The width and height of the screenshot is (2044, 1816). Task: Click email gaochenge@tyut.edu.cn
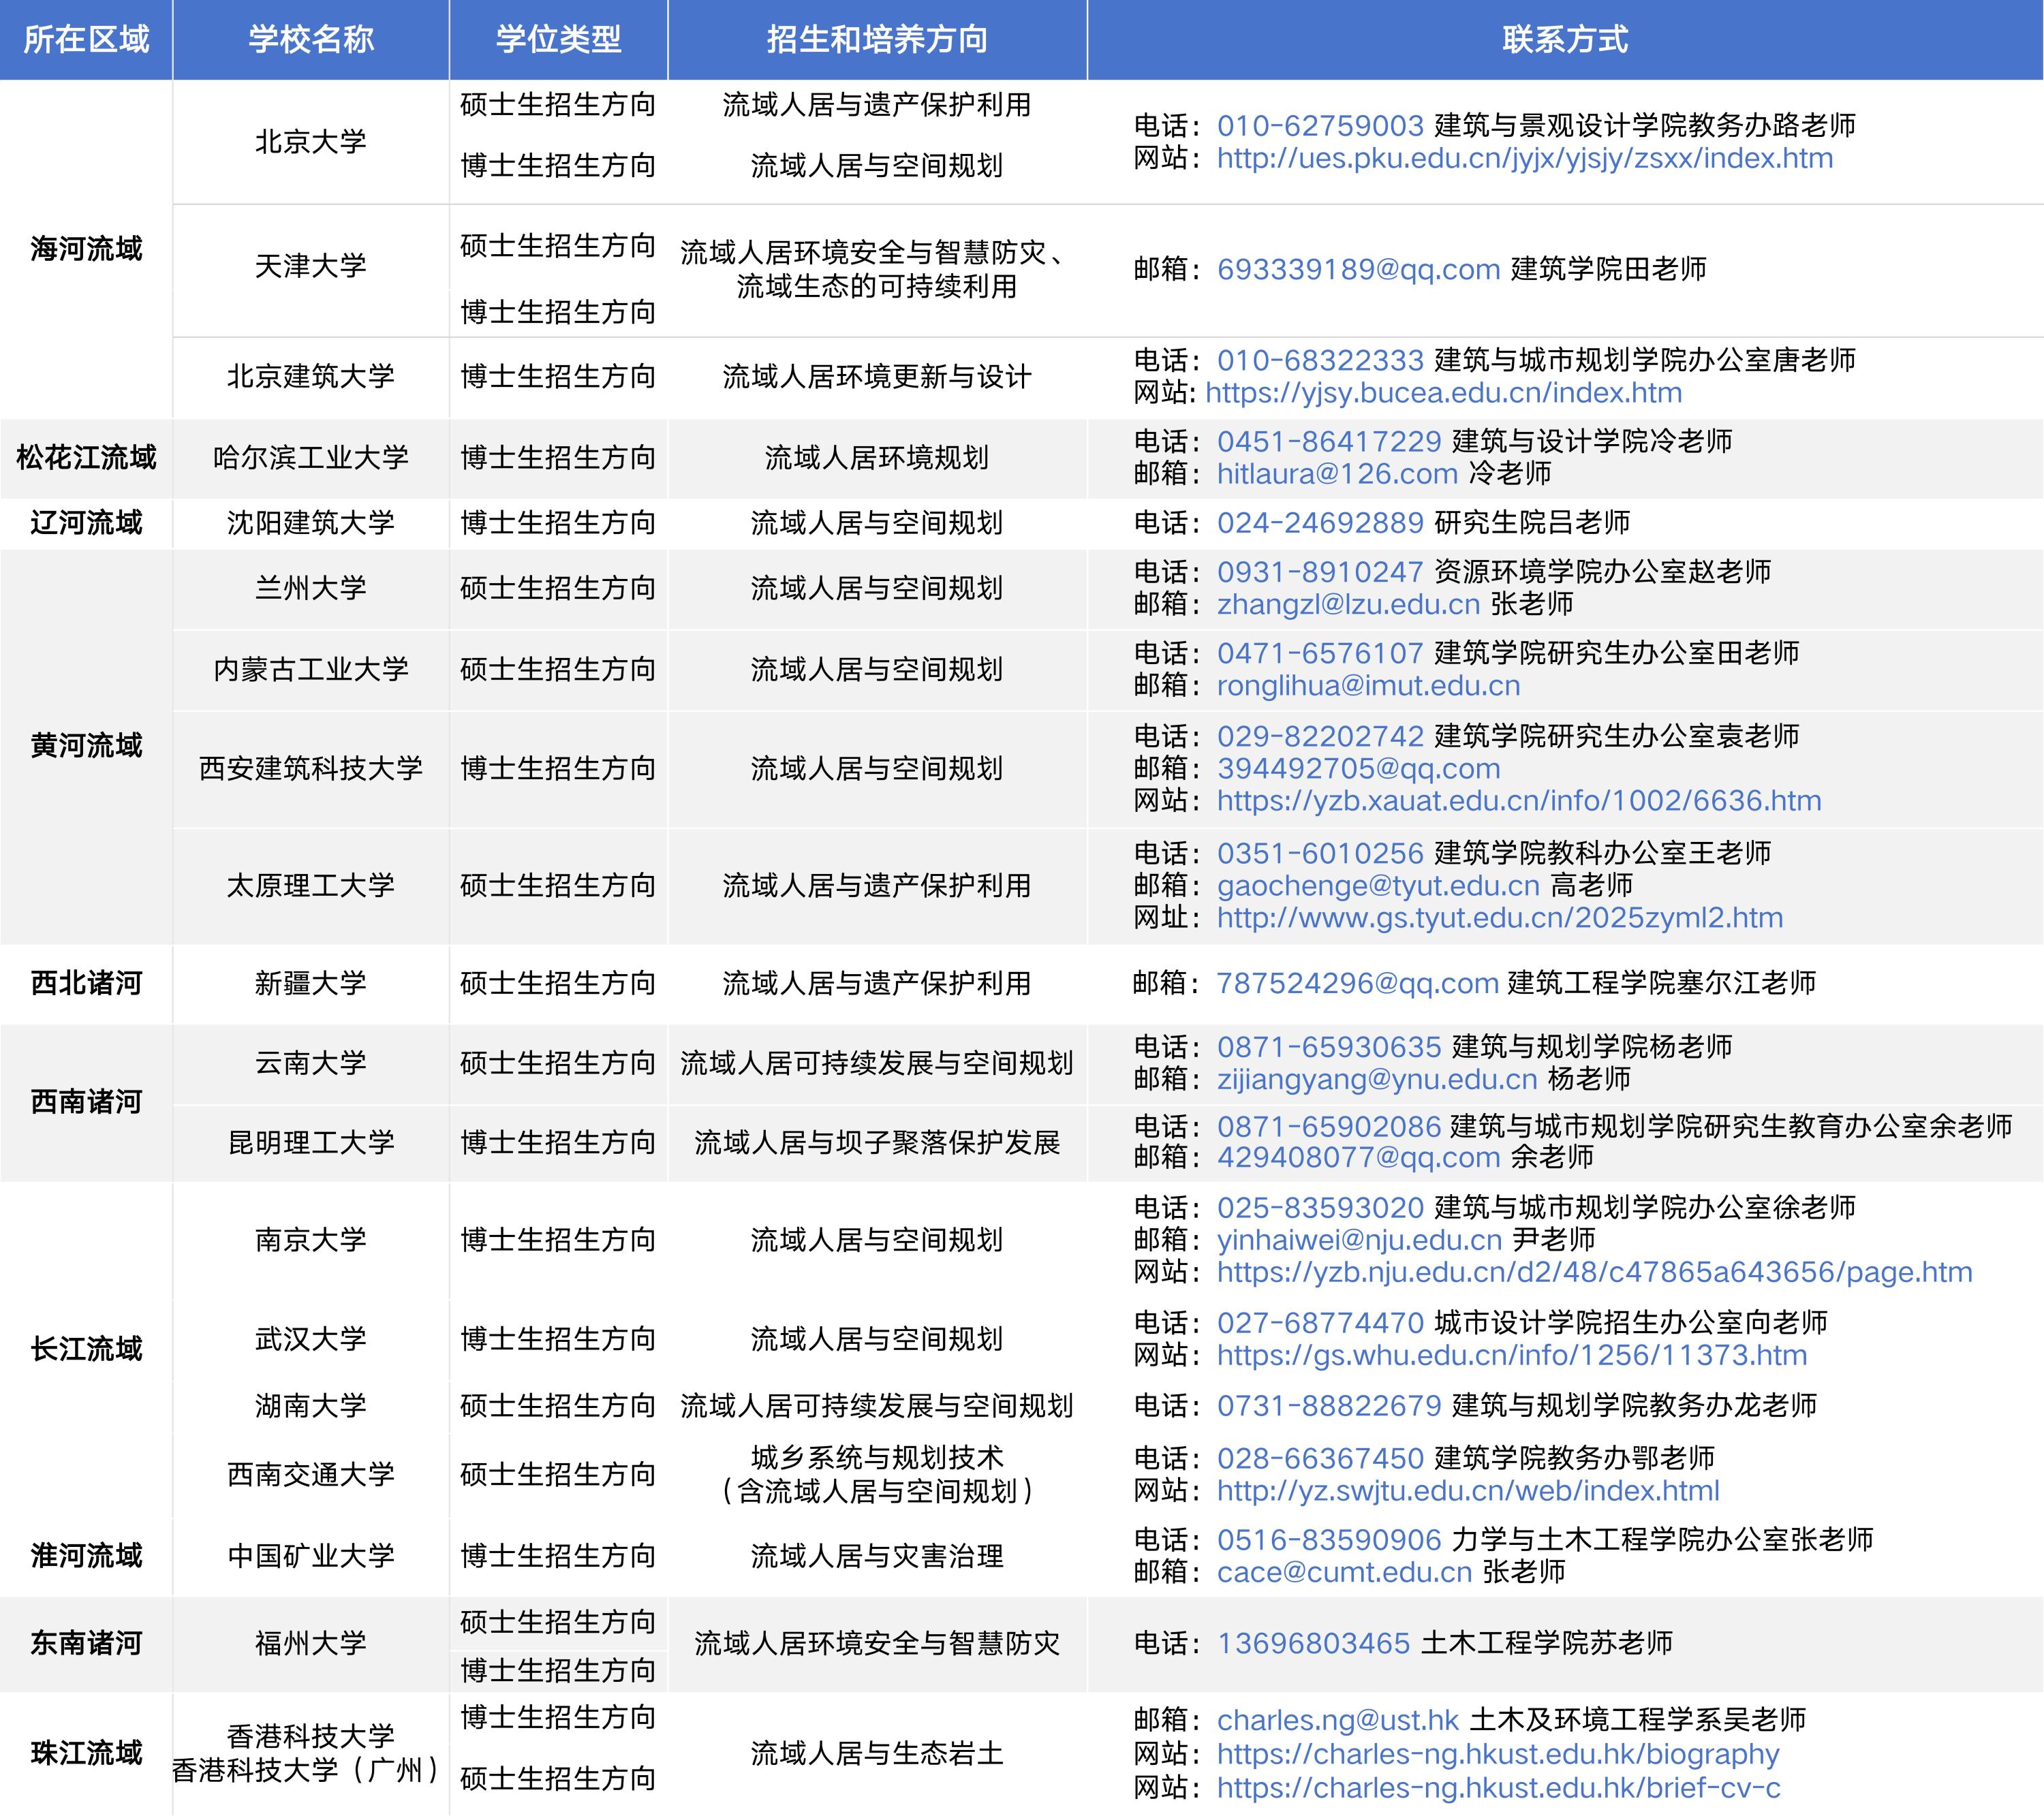[x=1378, y=885]
